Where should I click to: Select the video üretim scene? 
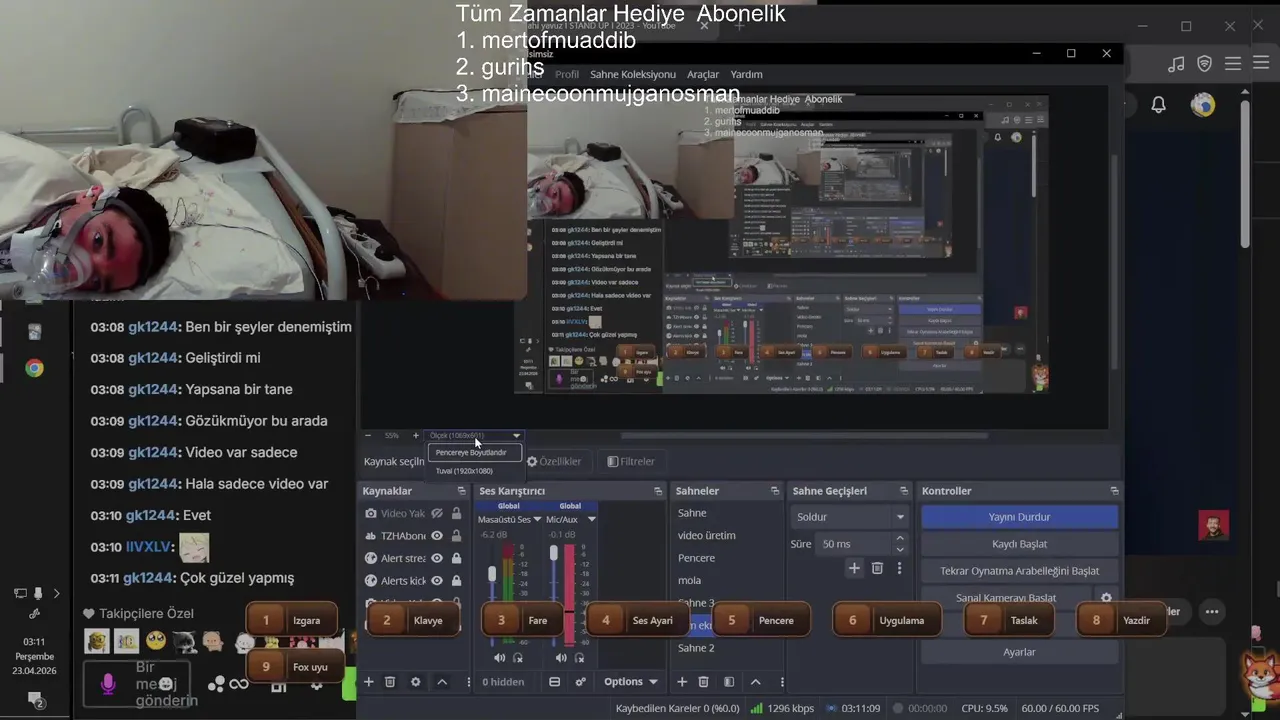706,535
